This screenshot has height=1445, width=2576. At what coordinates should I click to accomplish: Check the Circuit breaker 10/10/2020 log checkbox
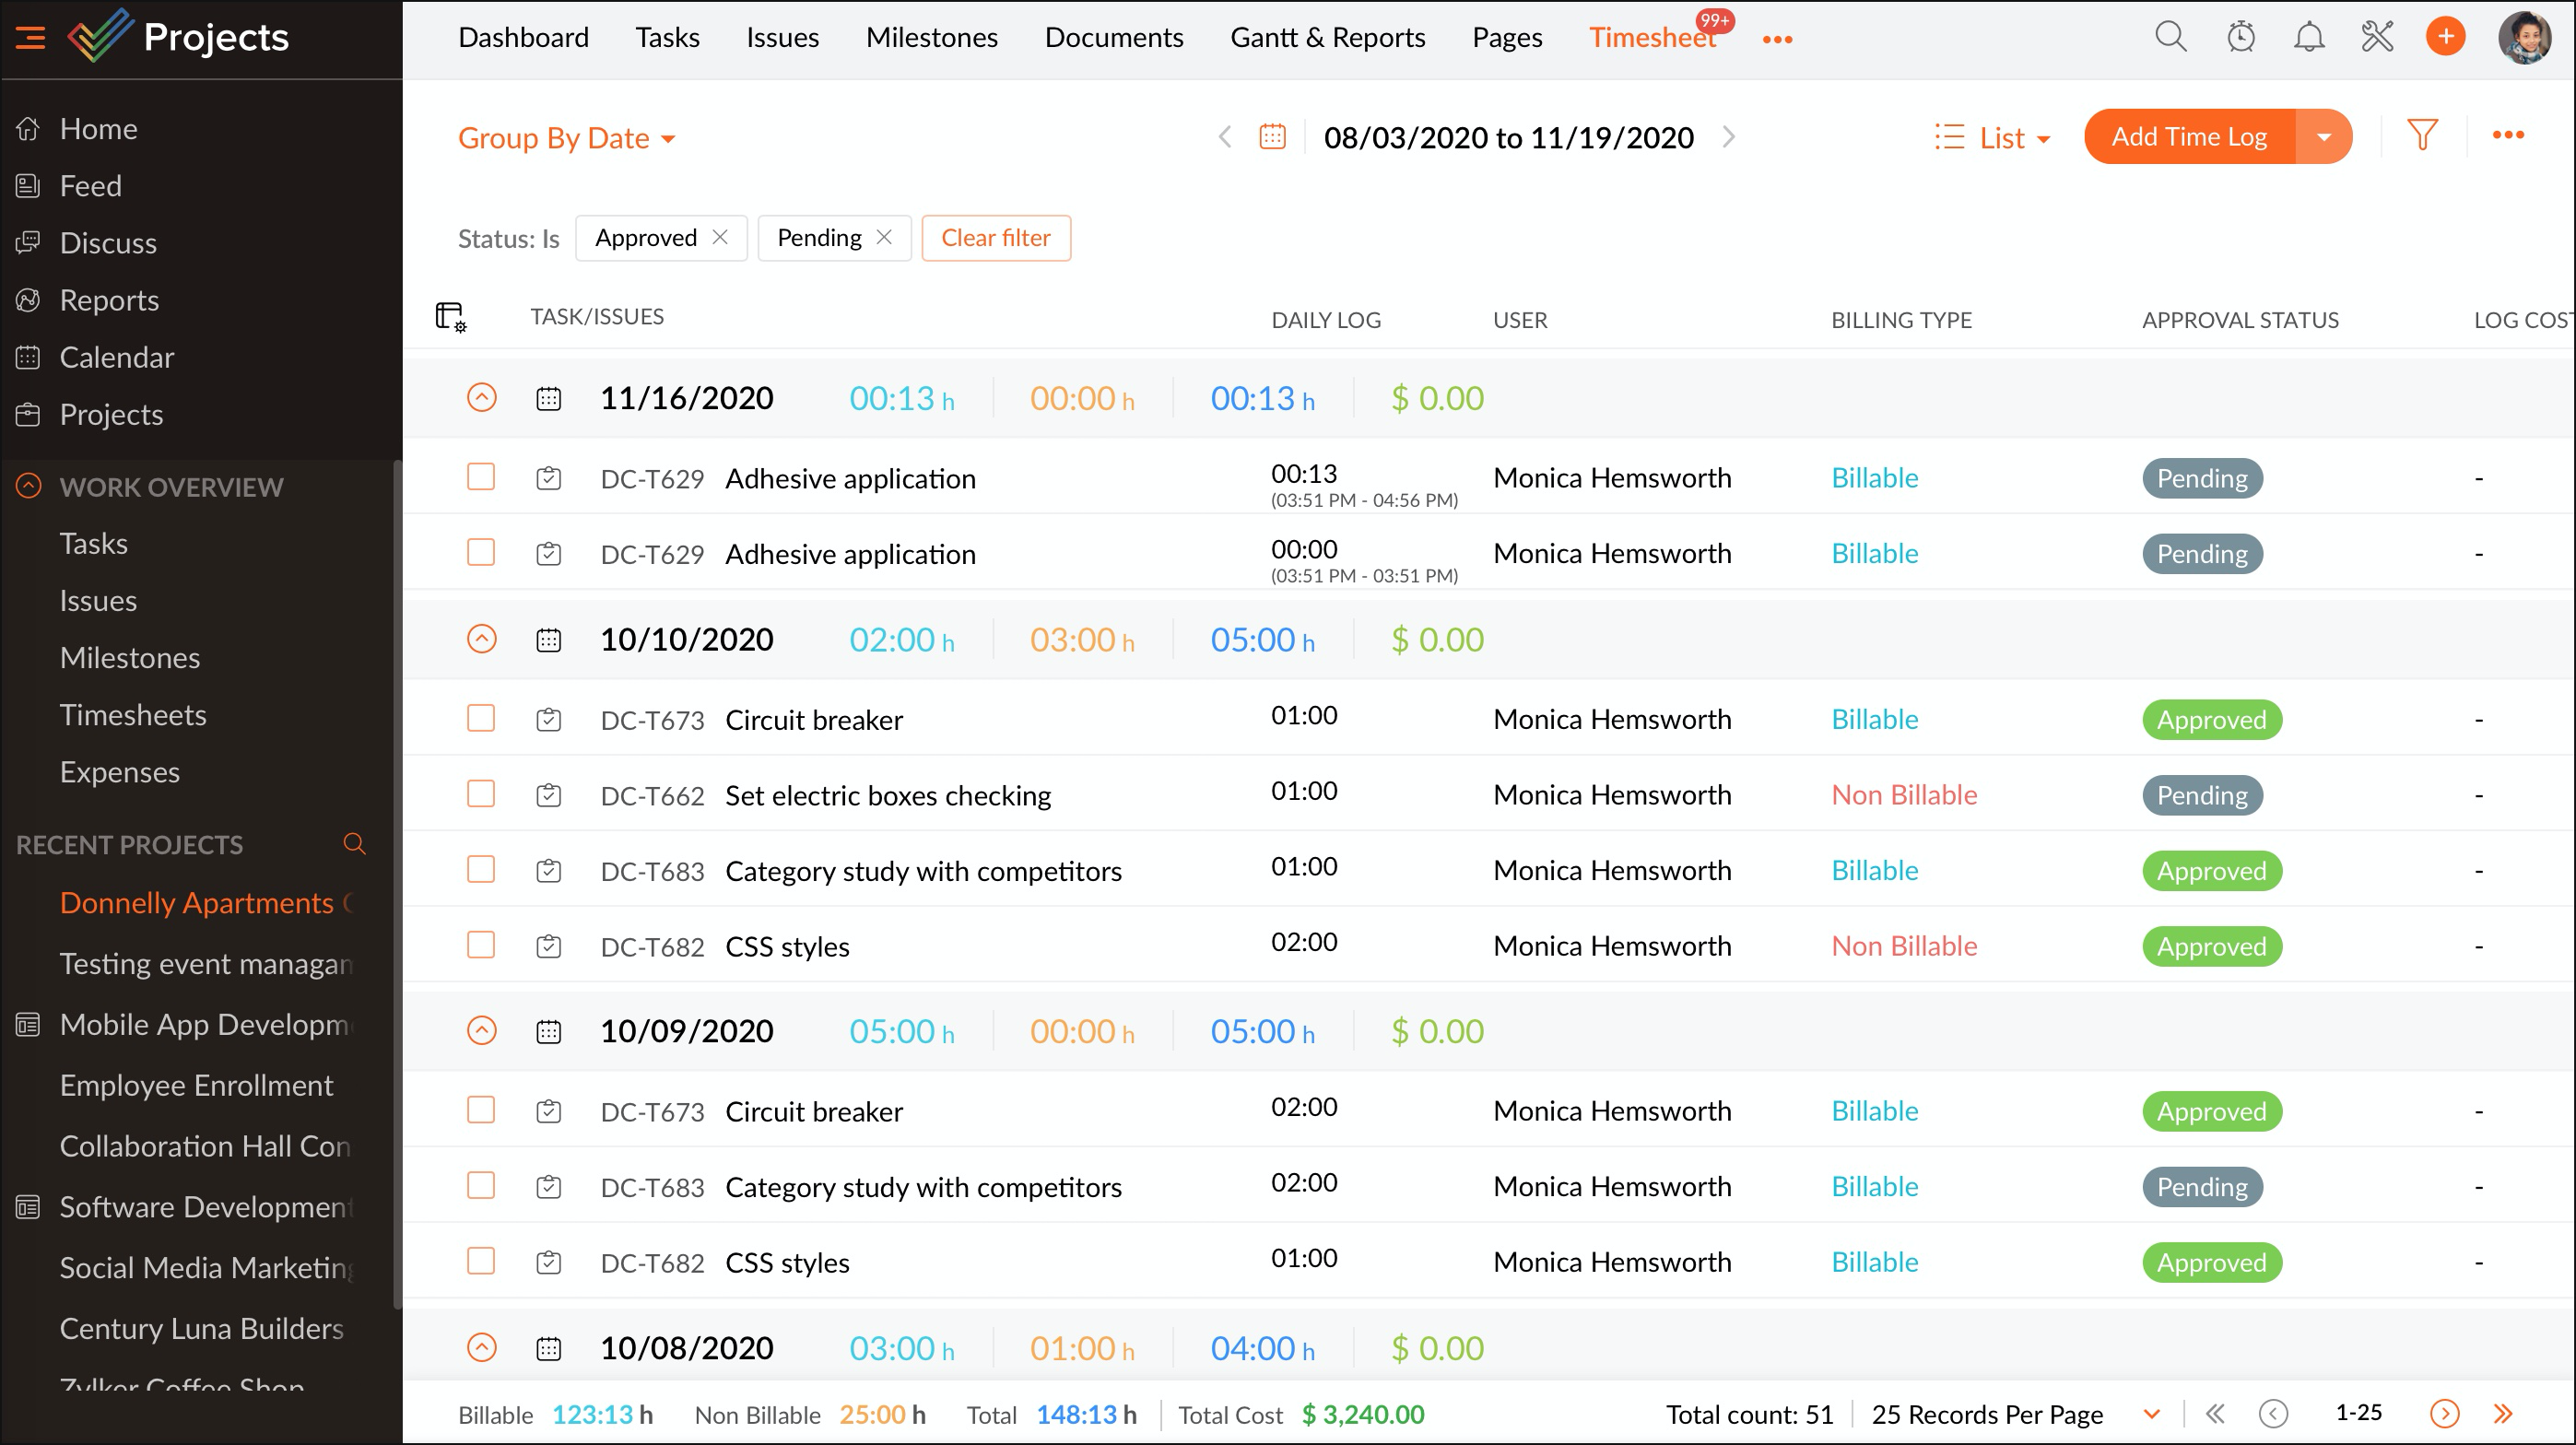tap(481, 718)
